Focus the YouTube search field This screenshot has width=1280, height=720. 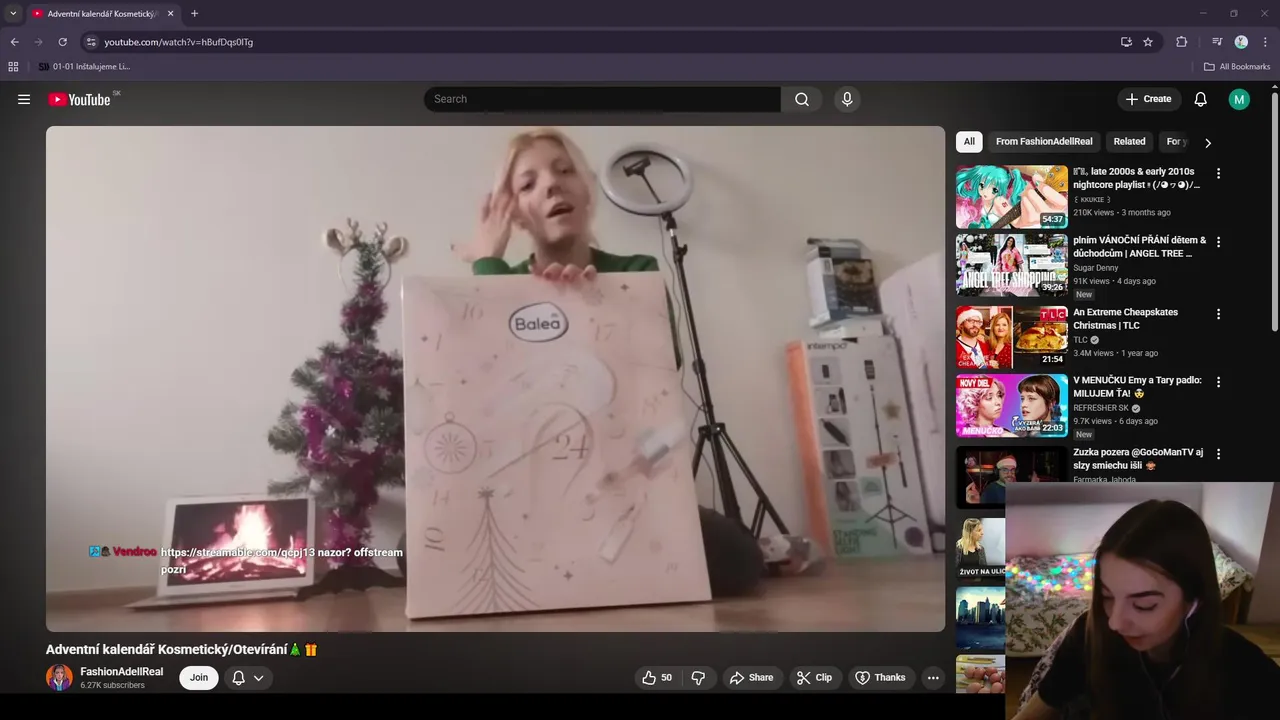coord(602,99)
